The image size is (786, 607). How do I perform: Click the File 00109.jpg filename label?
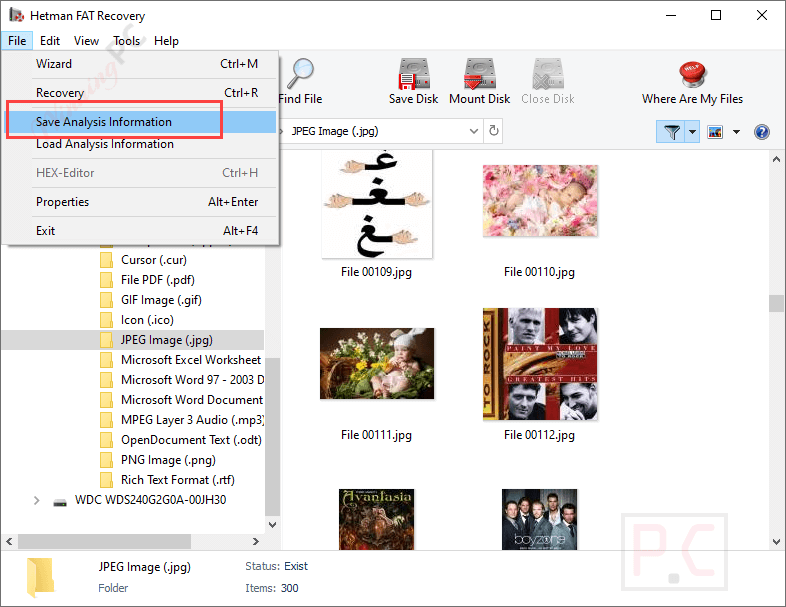point(376,272)
